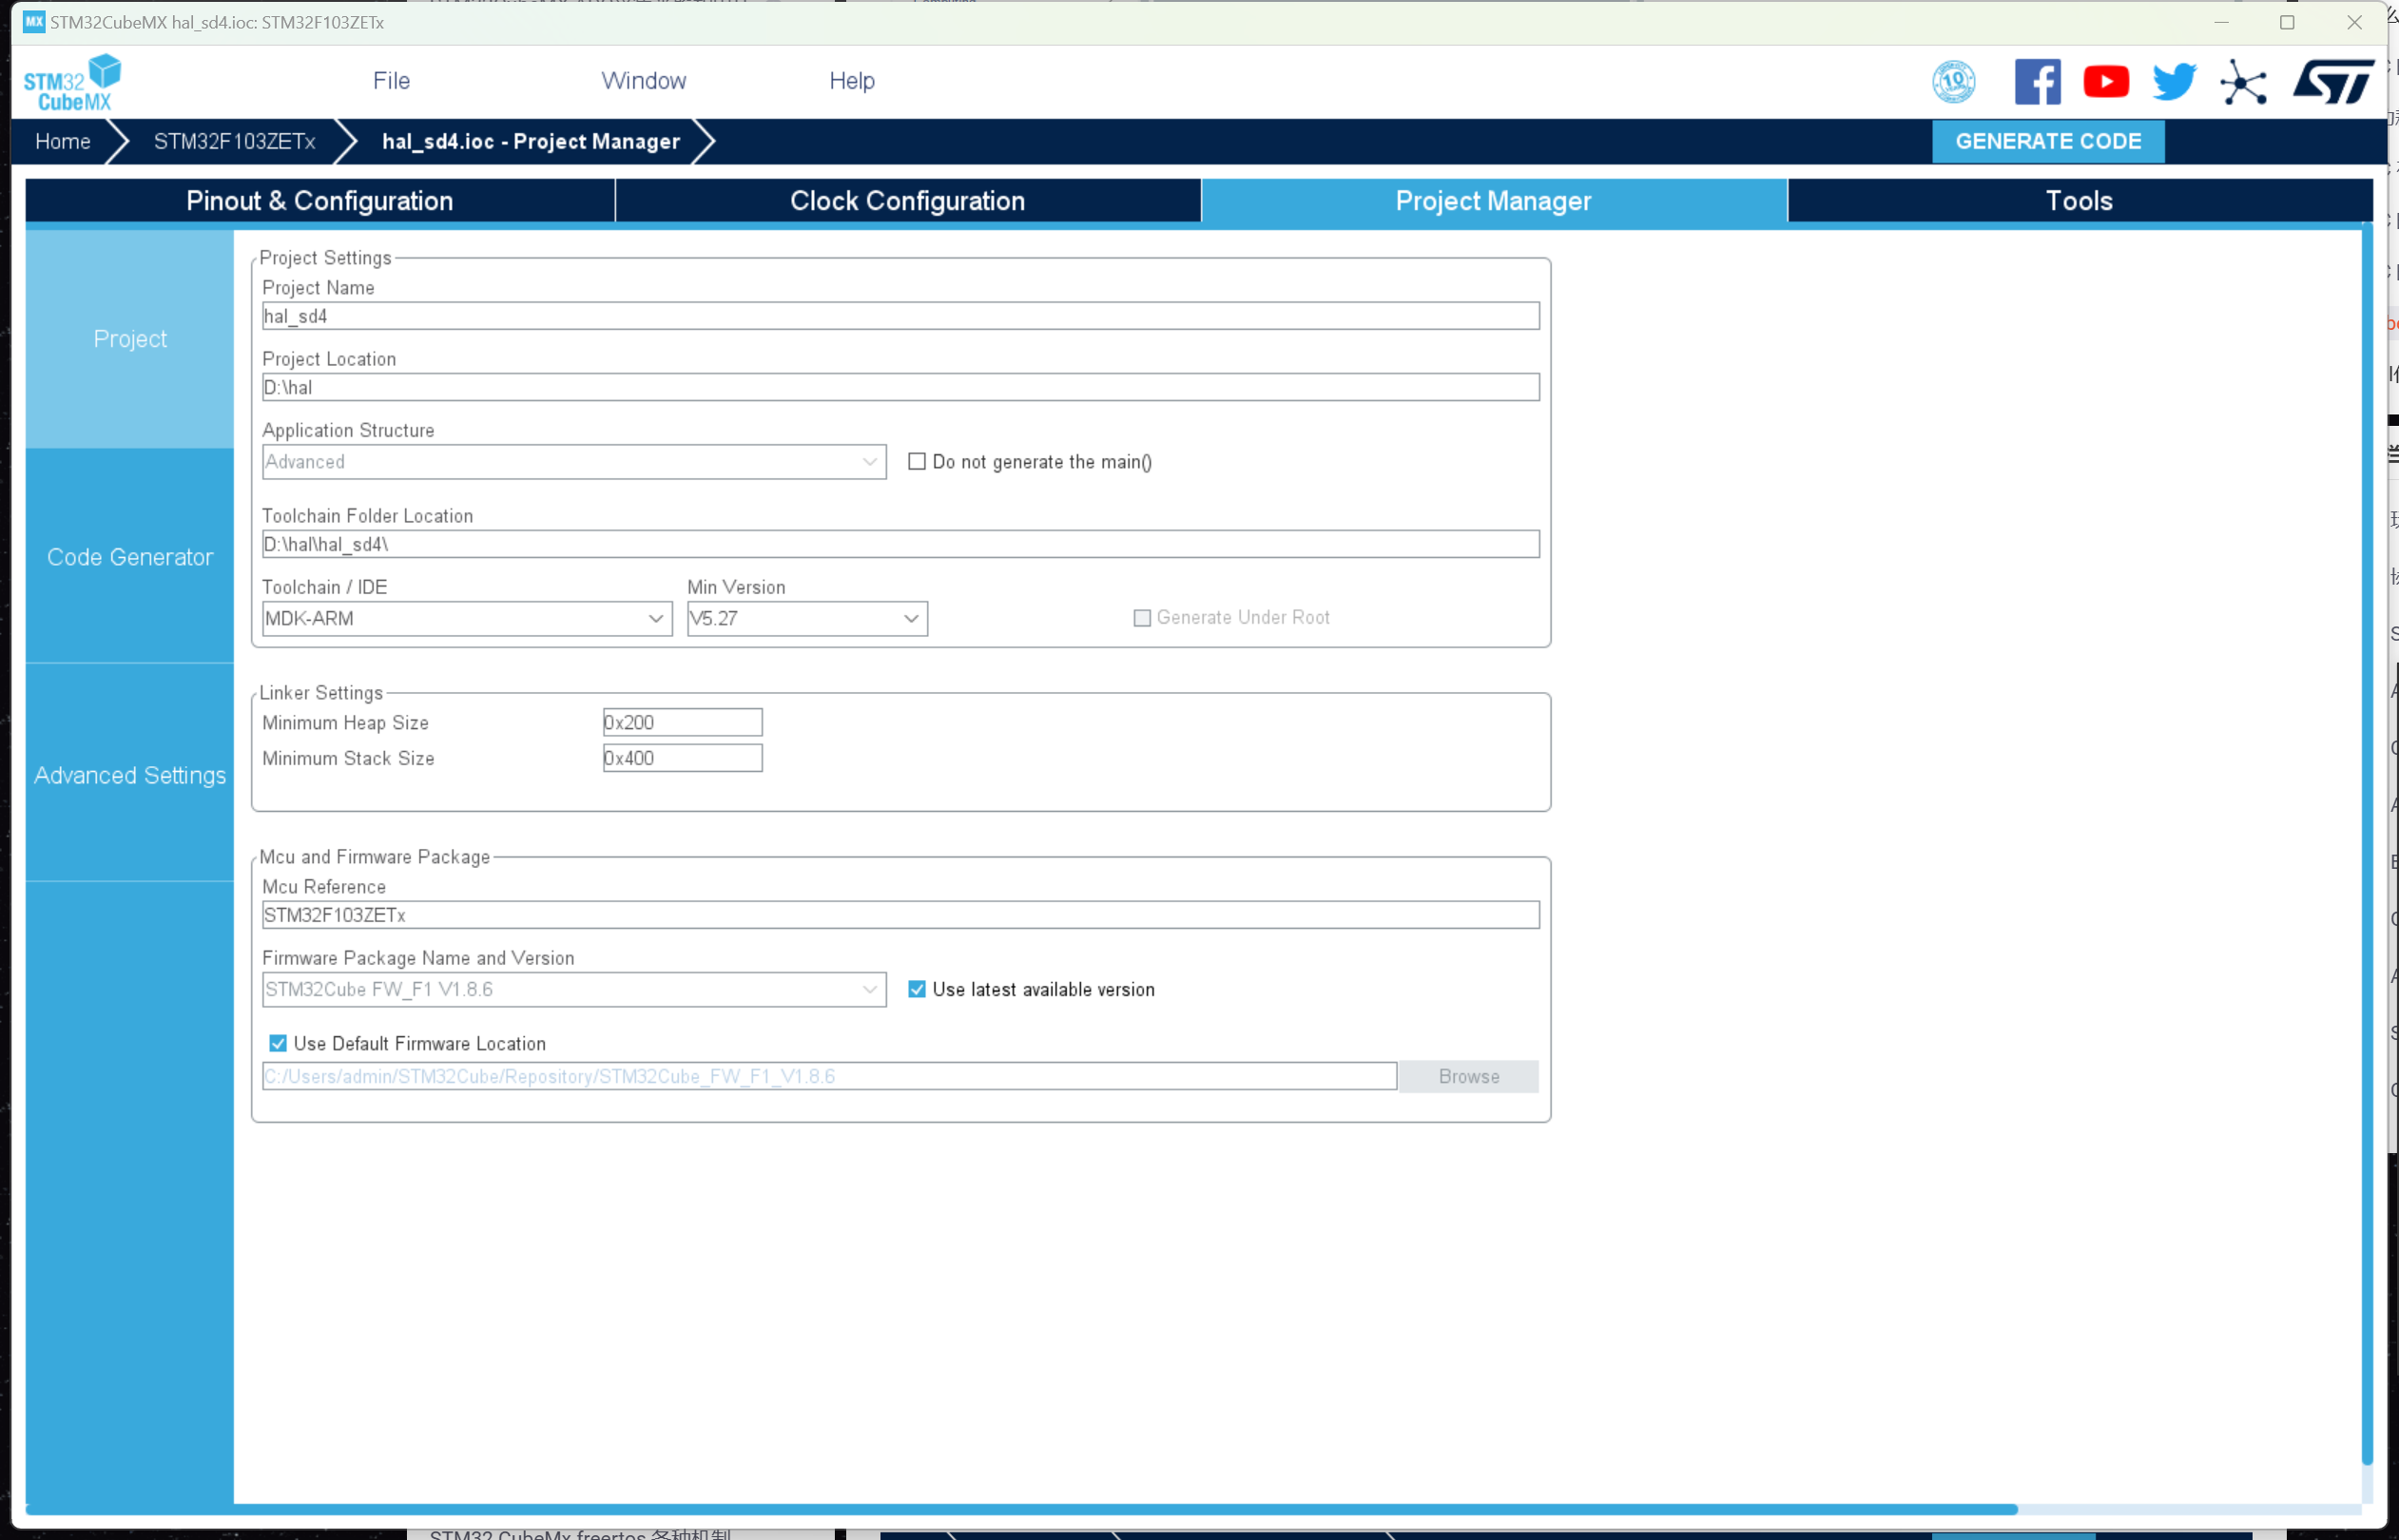This screenshot has width=2399, height=1540.
Task: Open the Window menu
Action: point(643,81)
